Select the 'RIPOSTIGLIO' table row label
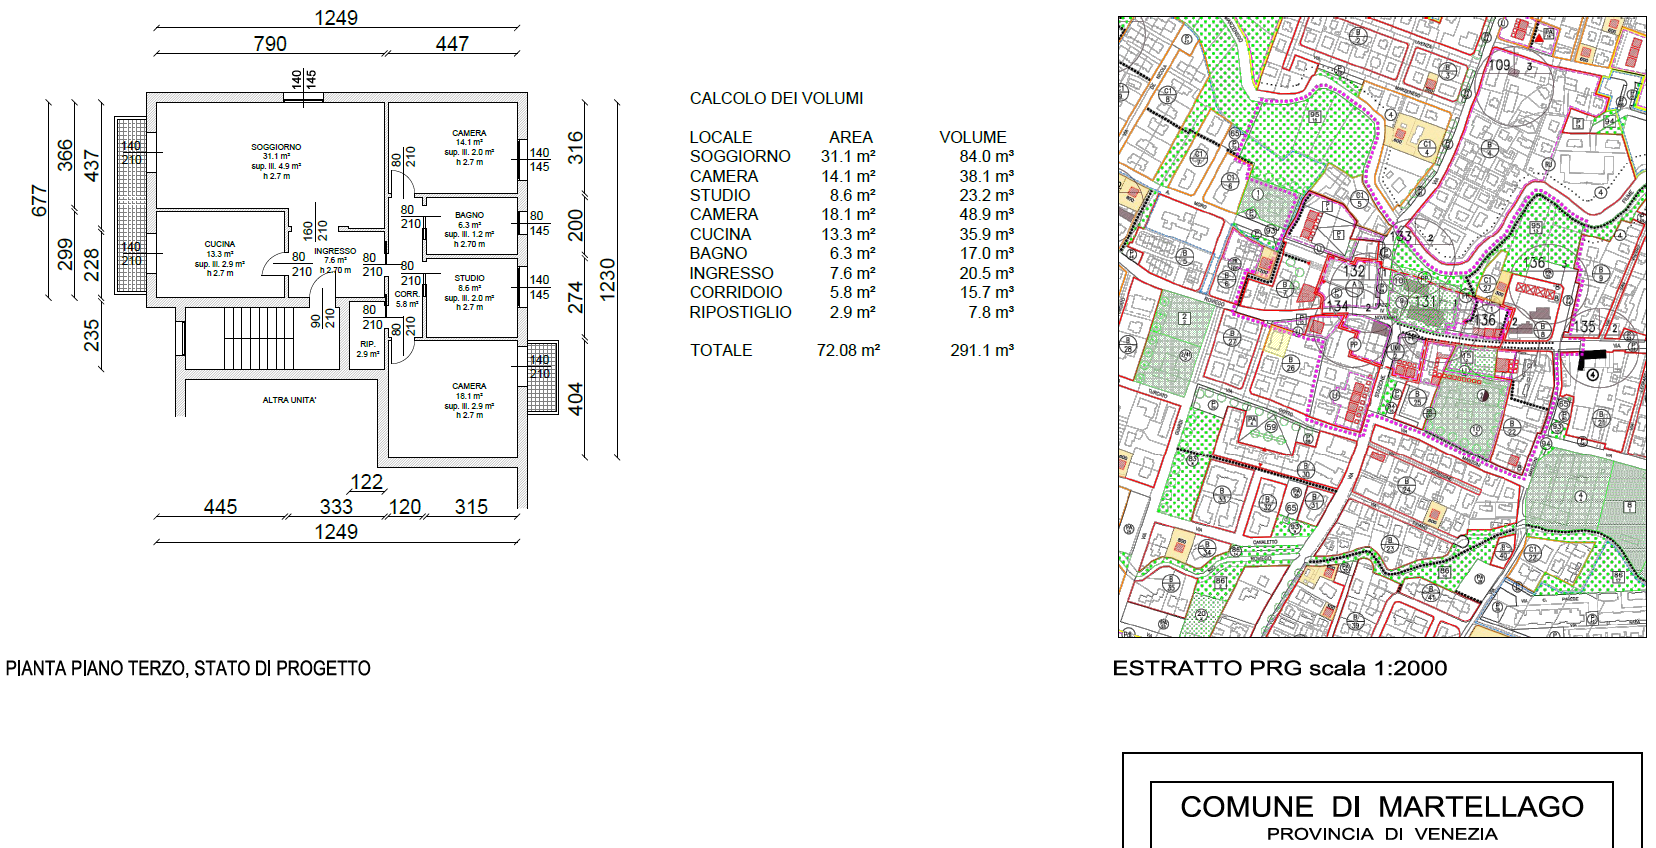Viewport: 1656px width, 848px height. (x=740, y=312)
